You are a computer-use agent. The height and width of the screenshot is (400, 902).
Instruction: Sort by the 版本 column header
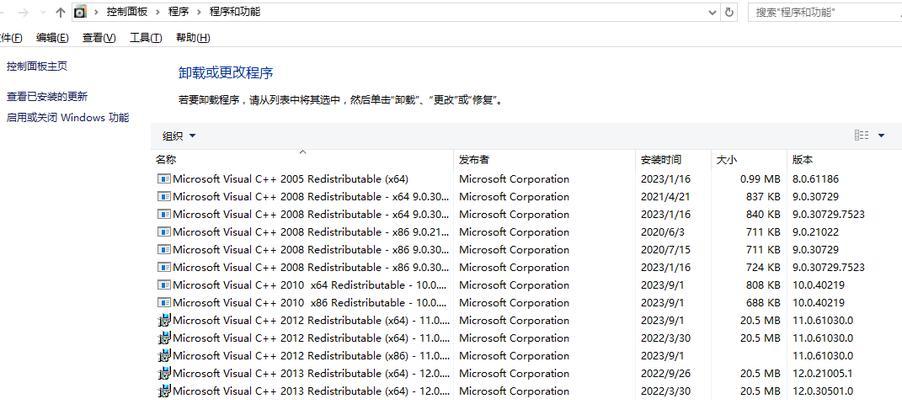(x=844, y=159)
